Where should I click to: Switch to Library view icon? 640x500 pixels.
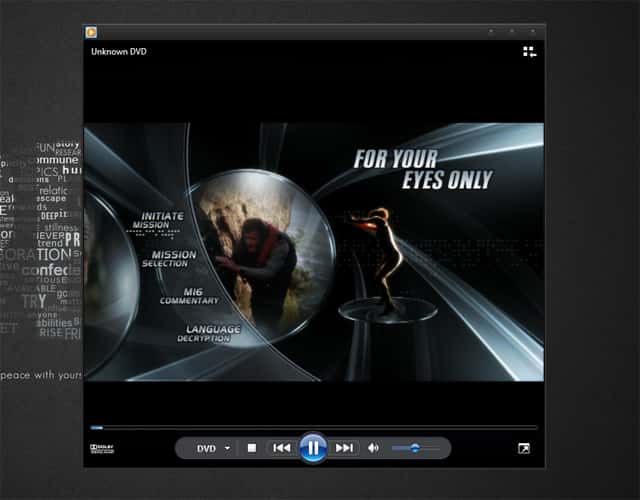point(529,52)
